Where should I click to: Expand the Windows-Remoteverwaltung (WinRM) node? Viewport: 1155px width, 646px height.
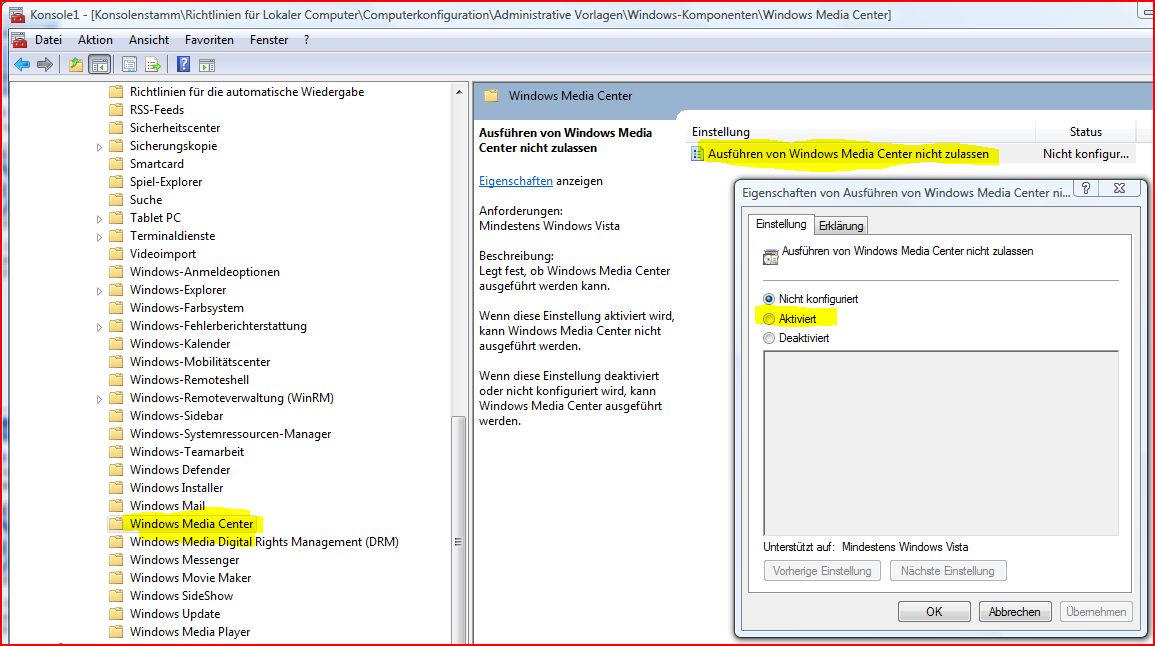[x=99, y=399]
